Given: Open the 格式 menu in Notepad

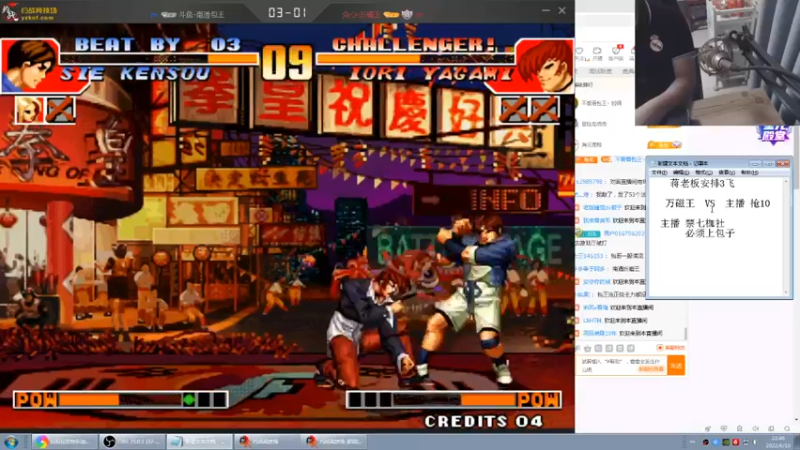Looking at the screenshot, I should pos(704,172).
